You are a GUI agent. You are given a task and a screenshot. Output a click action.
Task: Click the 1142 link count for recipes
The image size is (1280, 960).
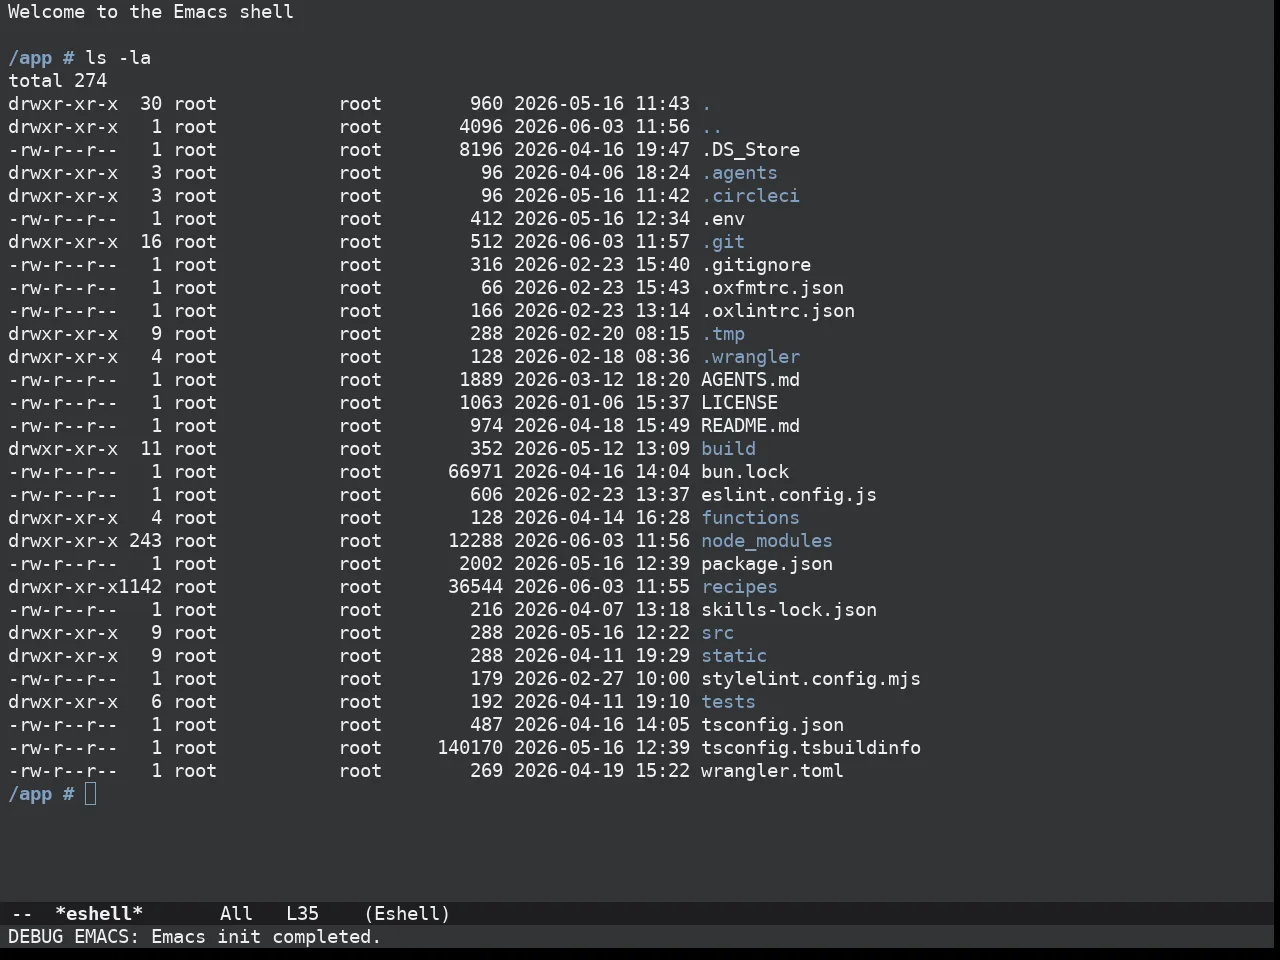(140, 587)
